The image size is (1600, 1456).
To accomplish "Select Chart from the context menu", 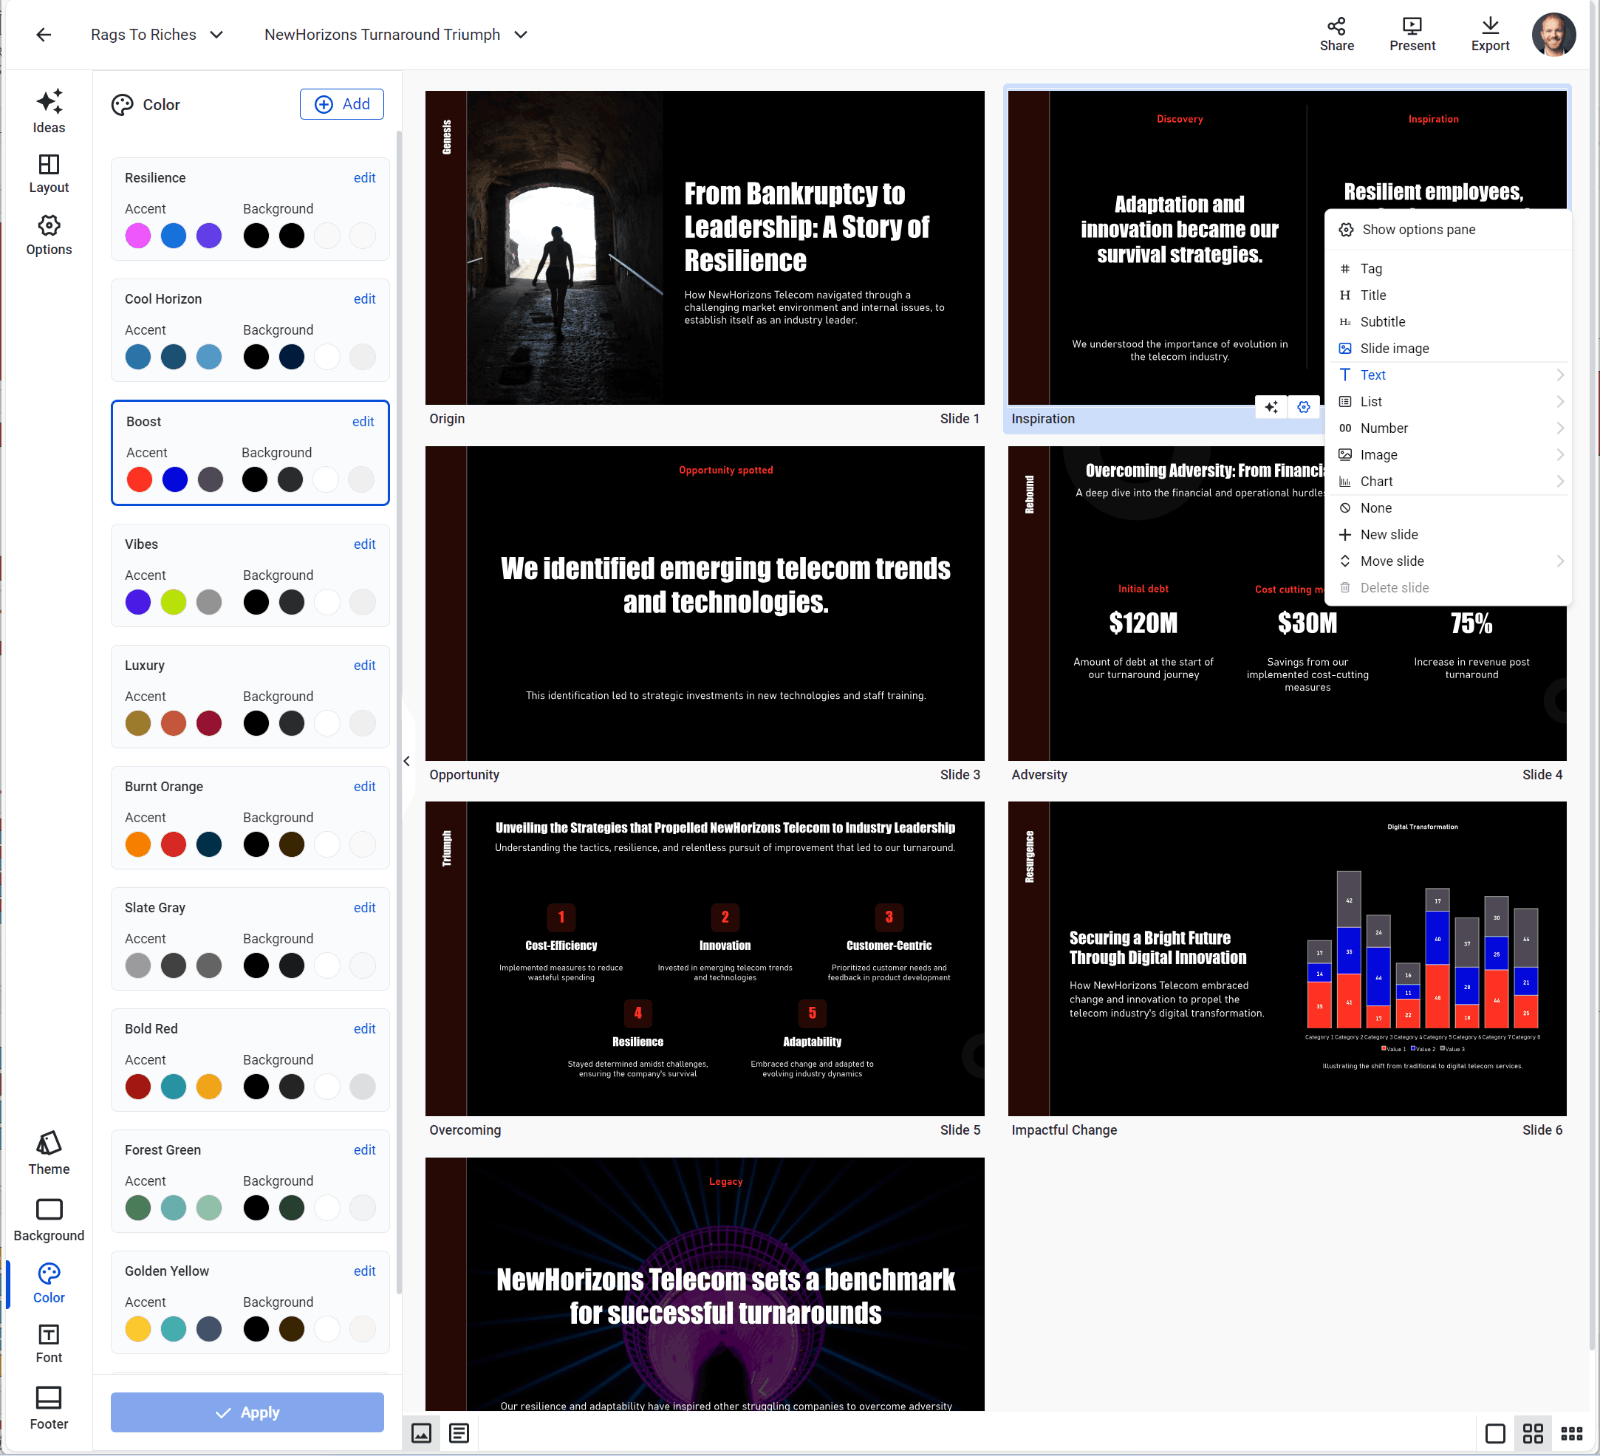I will pos(1377,481).
